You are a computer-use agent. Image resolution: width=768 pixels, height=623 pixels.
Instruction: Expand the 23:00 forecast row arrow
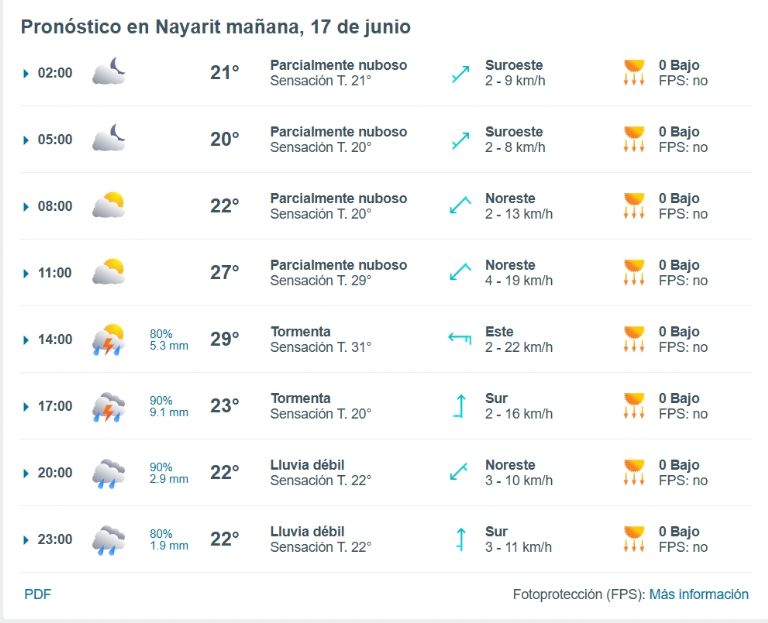(x=25, y=540)
